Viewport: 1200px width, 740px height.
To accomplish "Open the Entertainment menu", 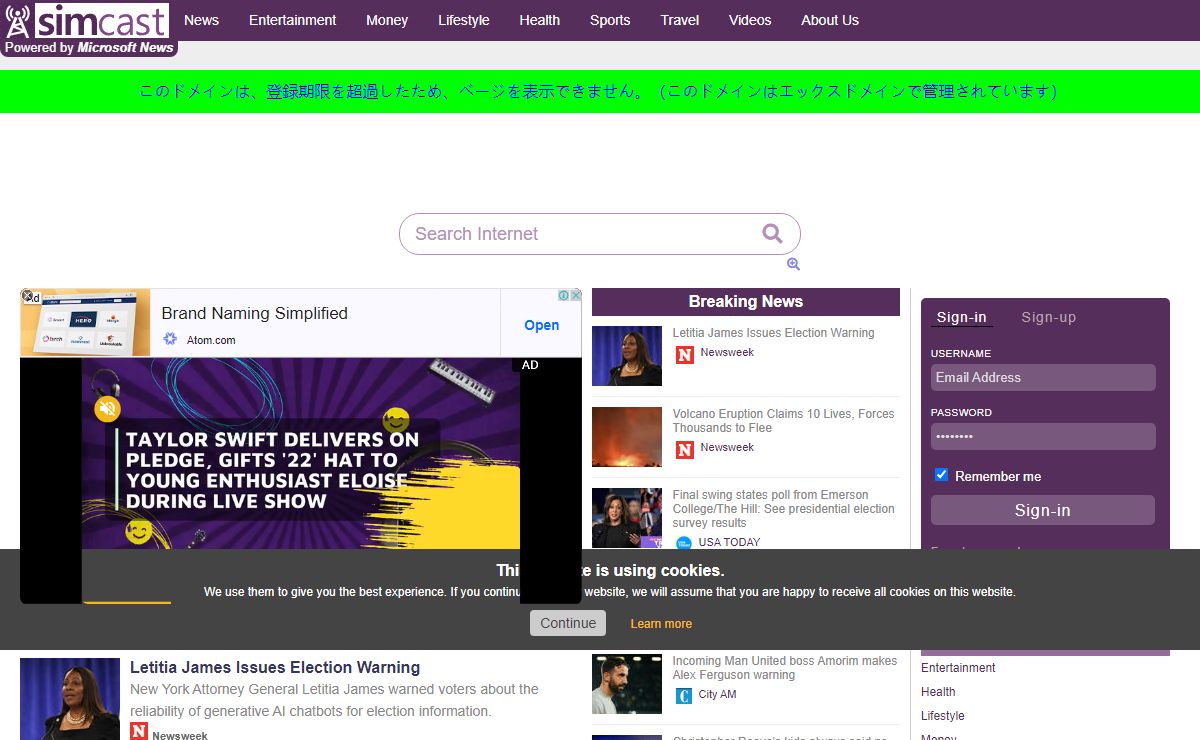I will 293,20.
